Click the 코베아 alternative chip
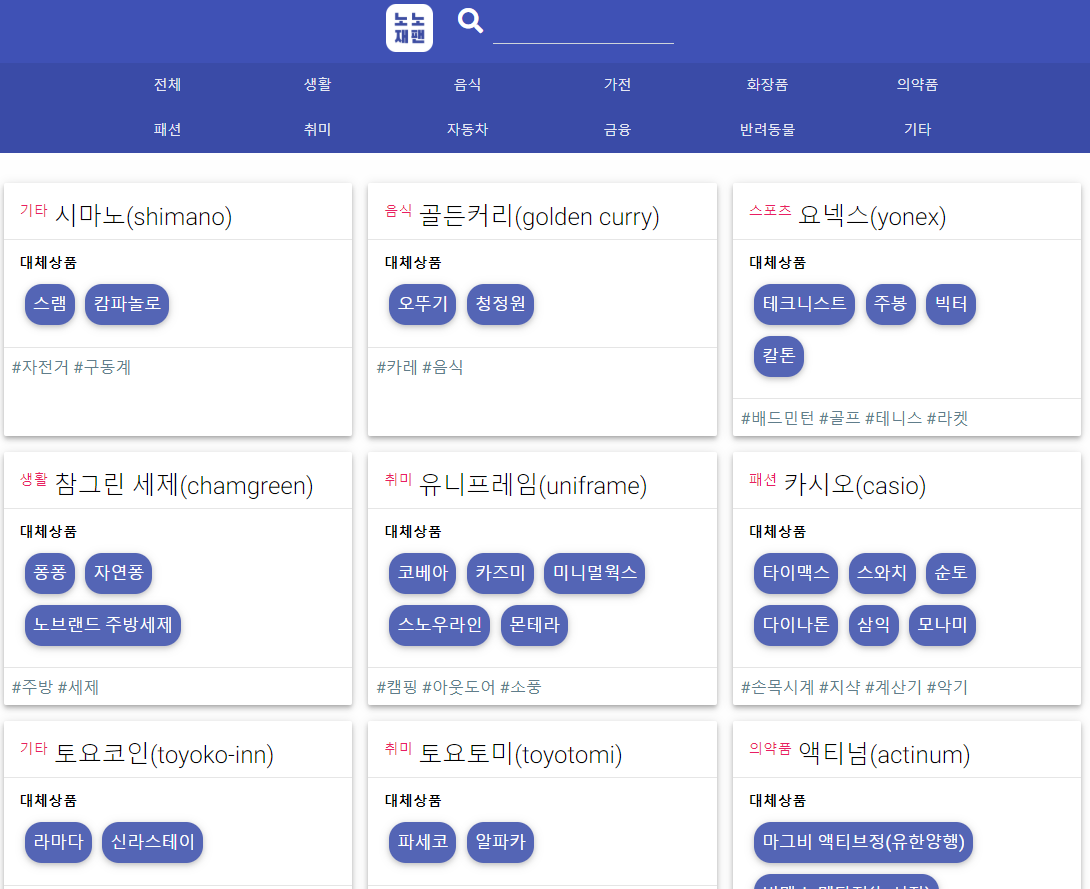 [x=423, y=573]
